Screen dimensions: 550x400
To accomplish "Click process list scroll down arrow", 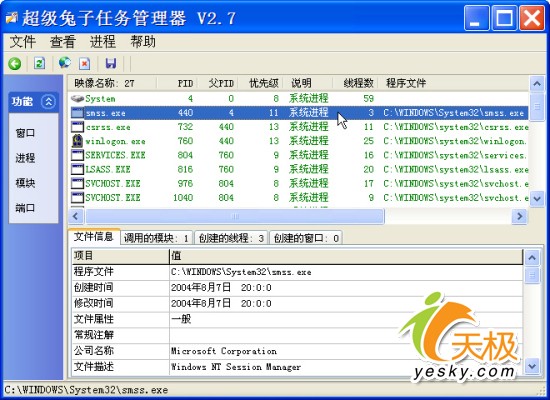I will [537, 199].
